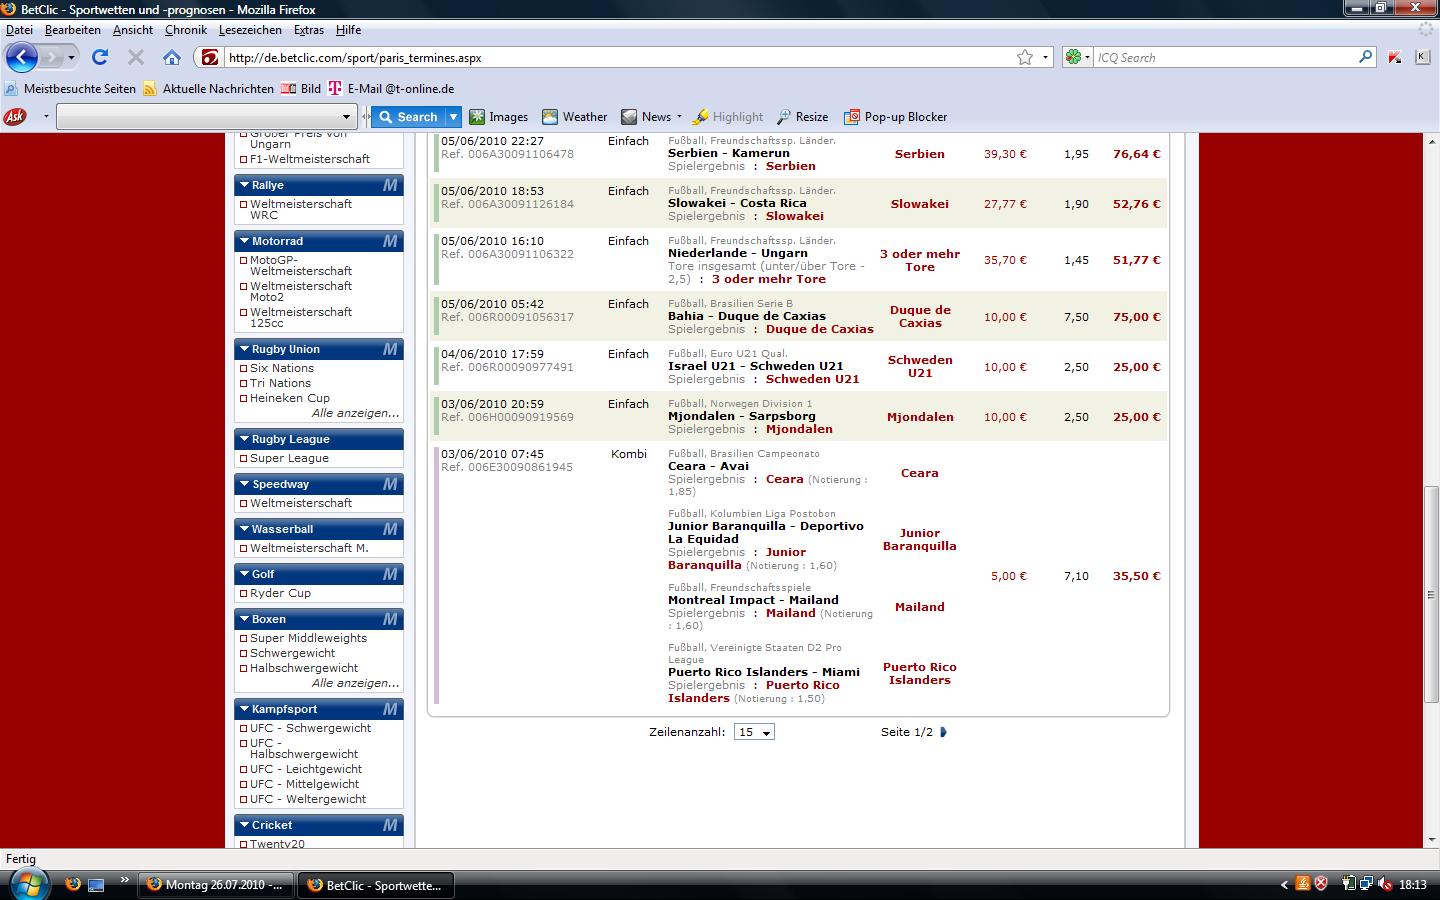
Task: Open the Aktuelle Nachrichten bookmark
Action: (x=209, y=89)
